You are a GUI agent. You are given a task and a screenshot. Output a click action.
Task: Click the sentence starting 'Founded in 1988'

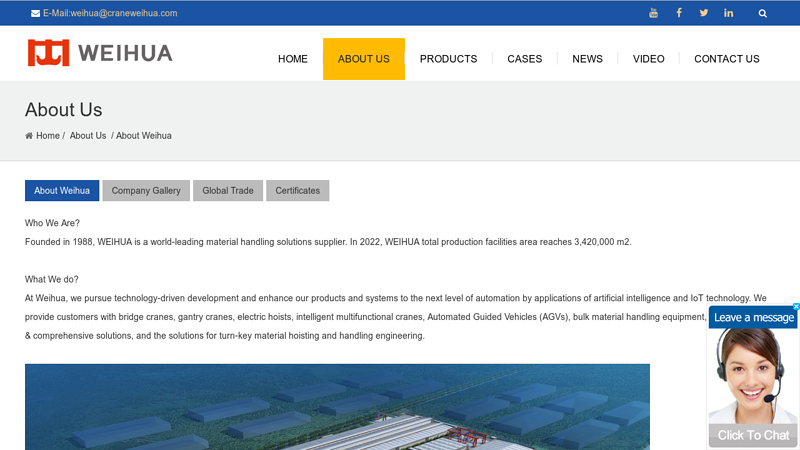[328, 242]
